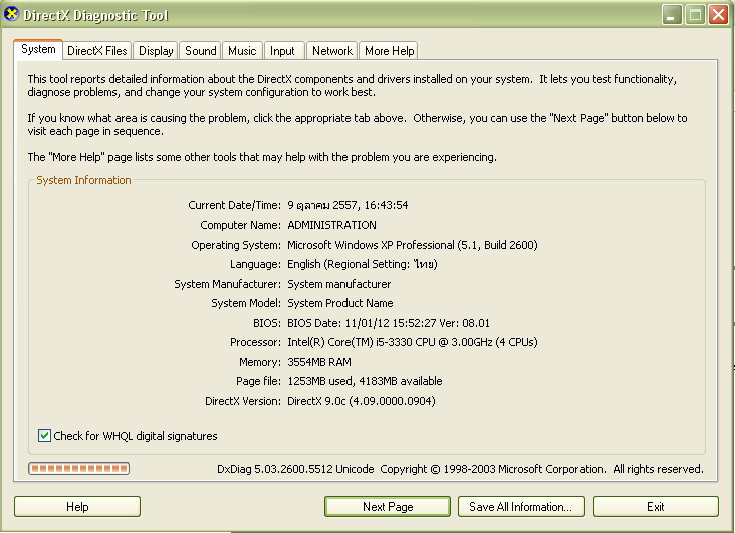Minimize the DirectX Diagnostic Tool window

[x=672, y=15]
